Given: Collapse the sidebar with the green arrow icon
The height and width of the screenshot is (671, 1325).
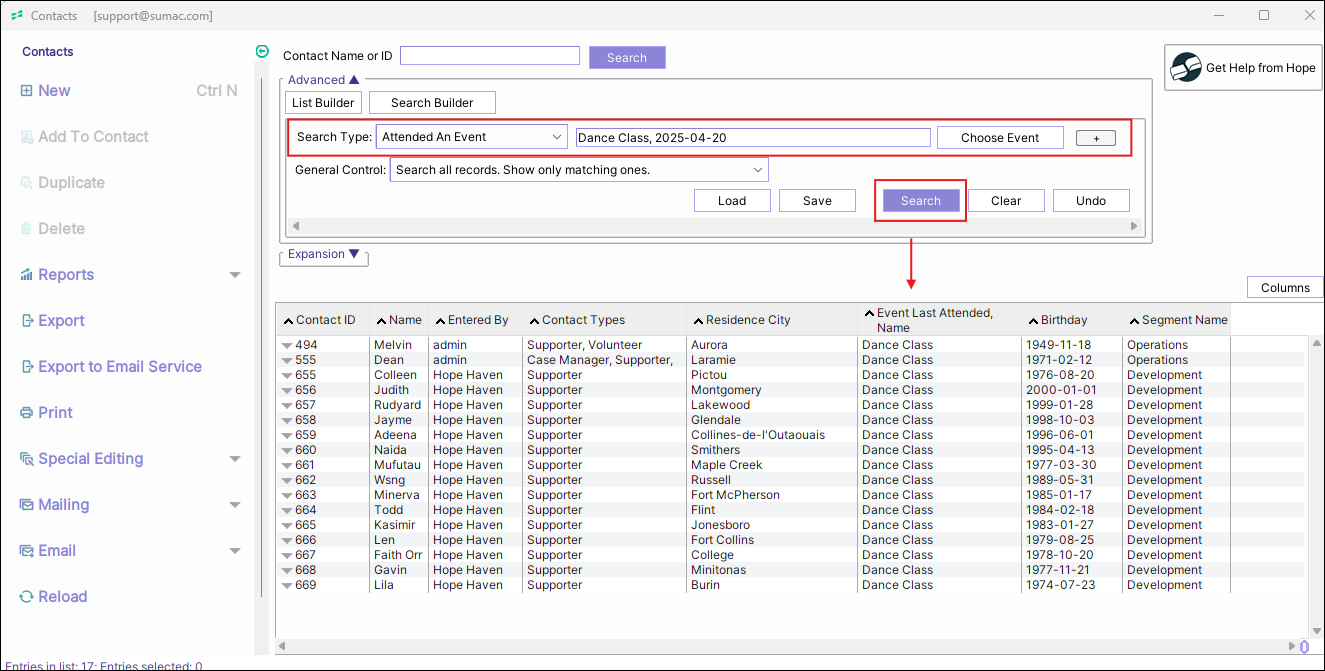Looking at the screenshot, I should pyautogui.click(x=262, y=52).
